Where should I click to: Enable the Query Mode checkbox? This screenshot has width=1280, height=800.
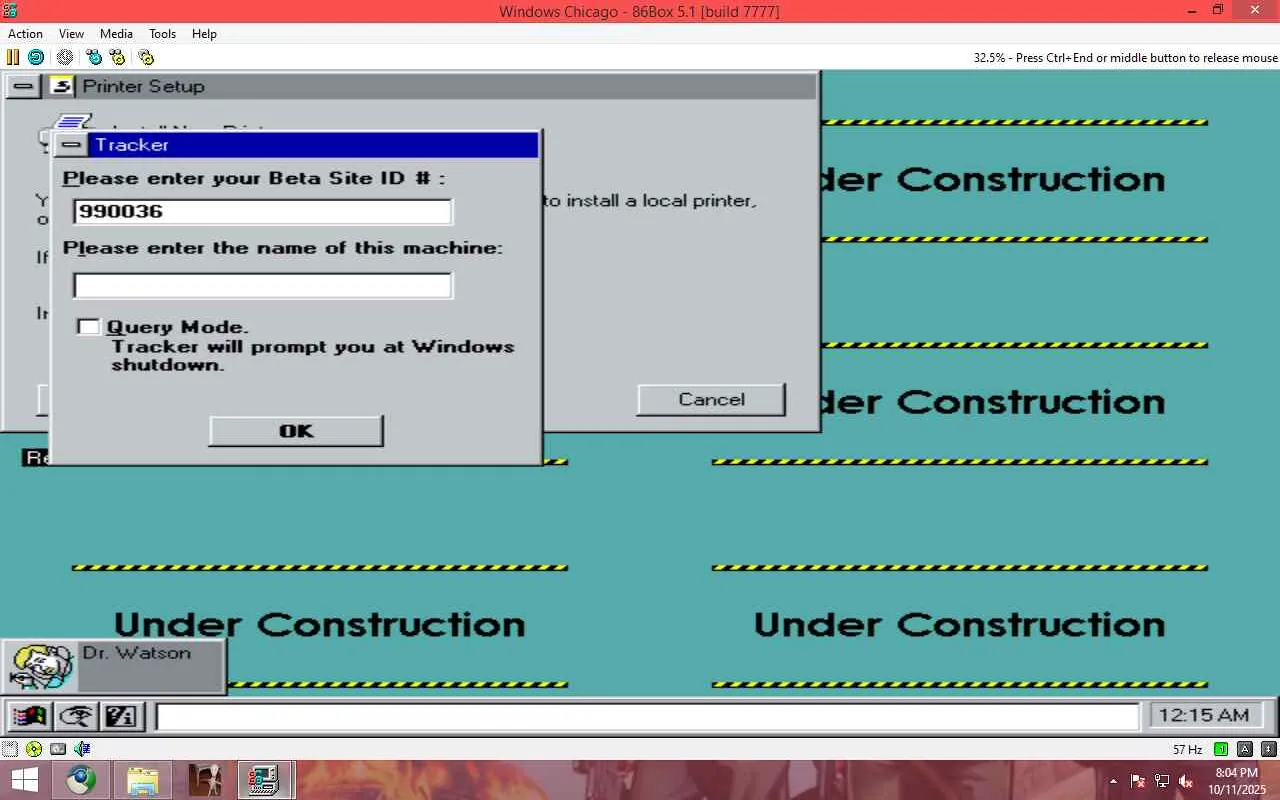pos(89,327)
